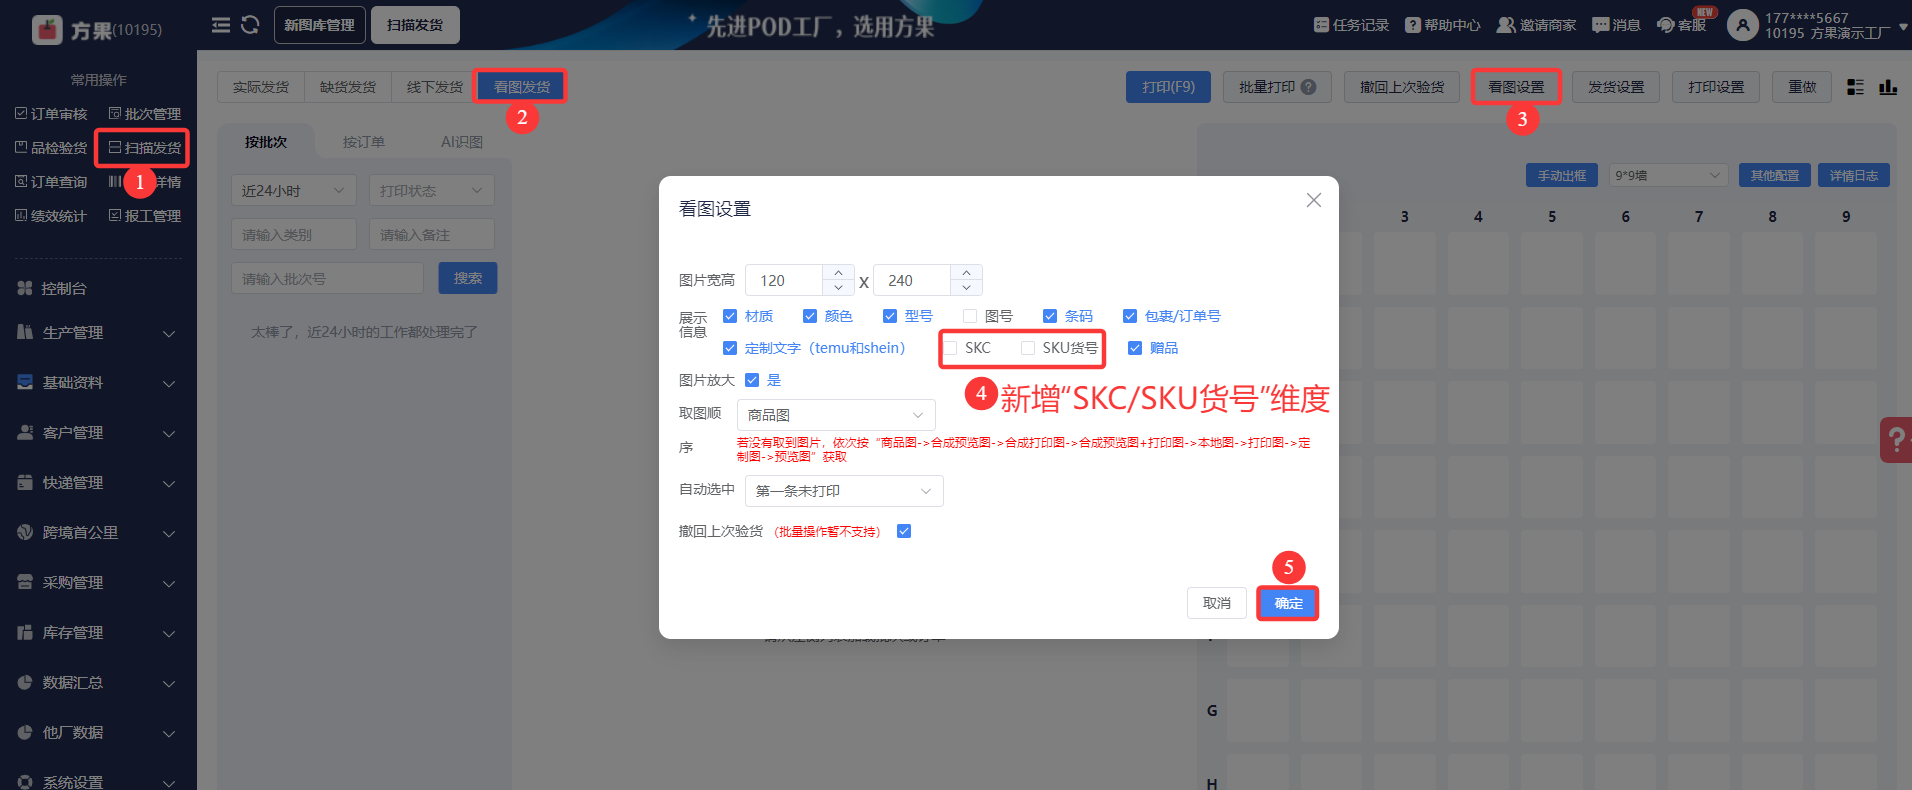
Task: Click 取消 button in dialog
Action: [x=1217, y=603]
